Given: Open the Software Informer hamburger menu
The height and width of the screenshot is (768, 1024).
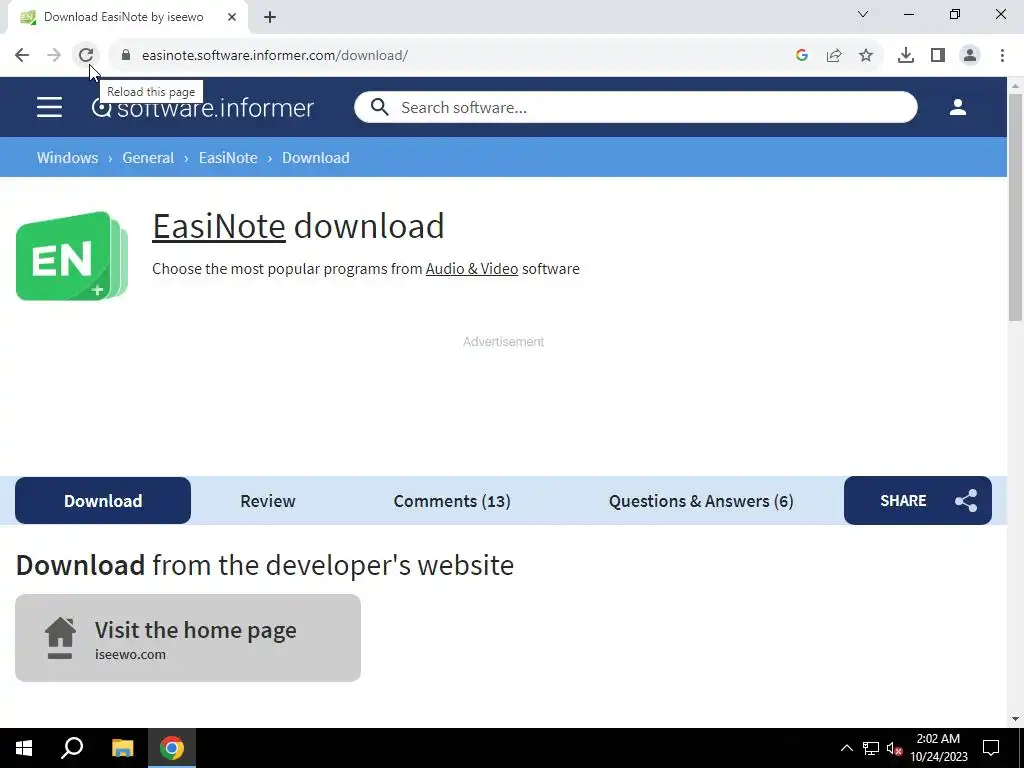Looking at the screenshot, I should (50, 107).
